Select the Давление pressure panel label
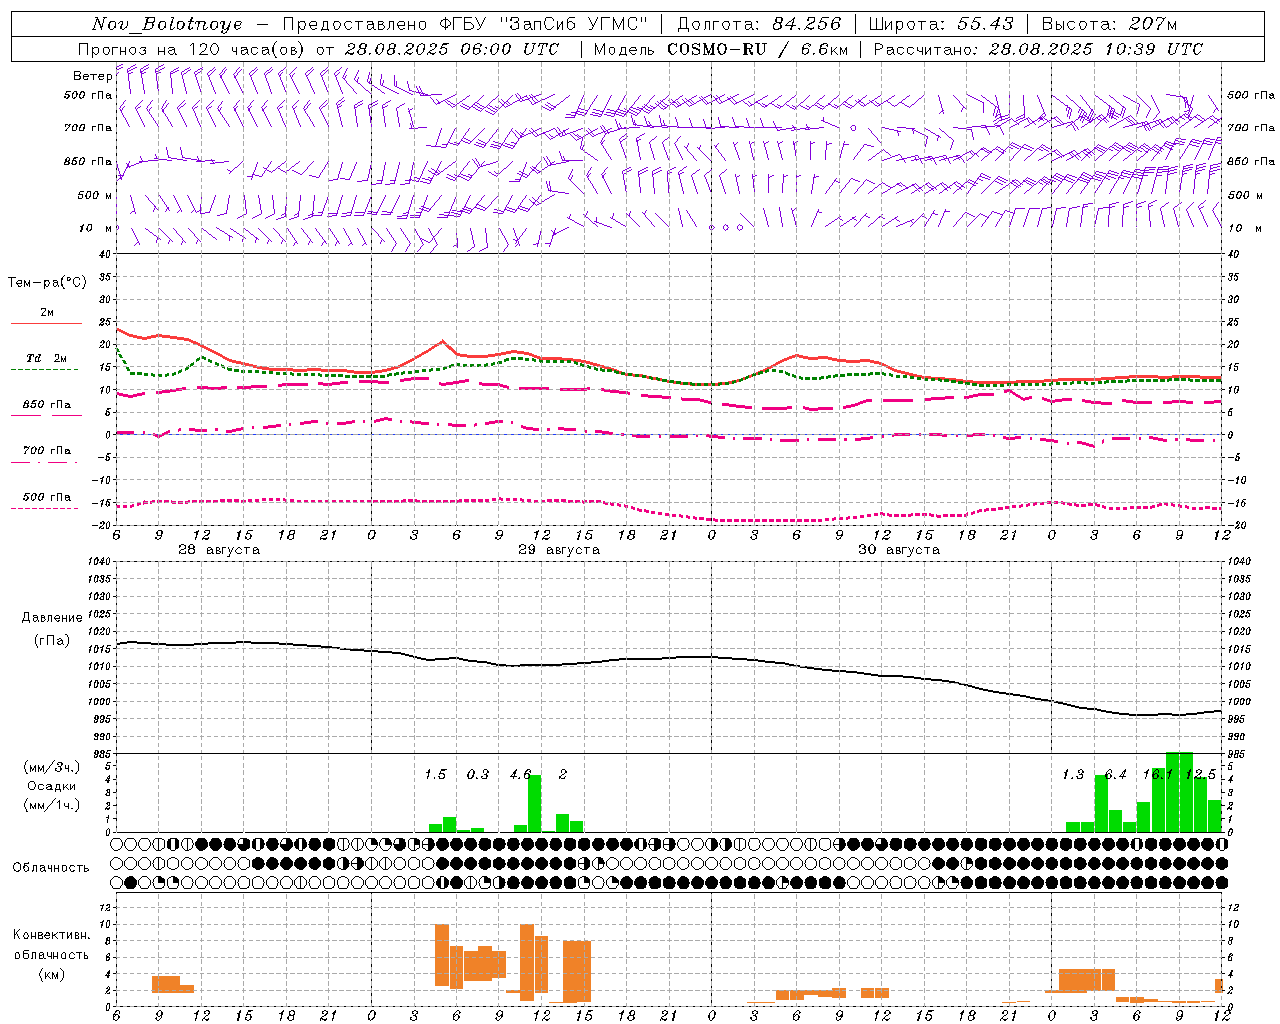 coord(52,618)
